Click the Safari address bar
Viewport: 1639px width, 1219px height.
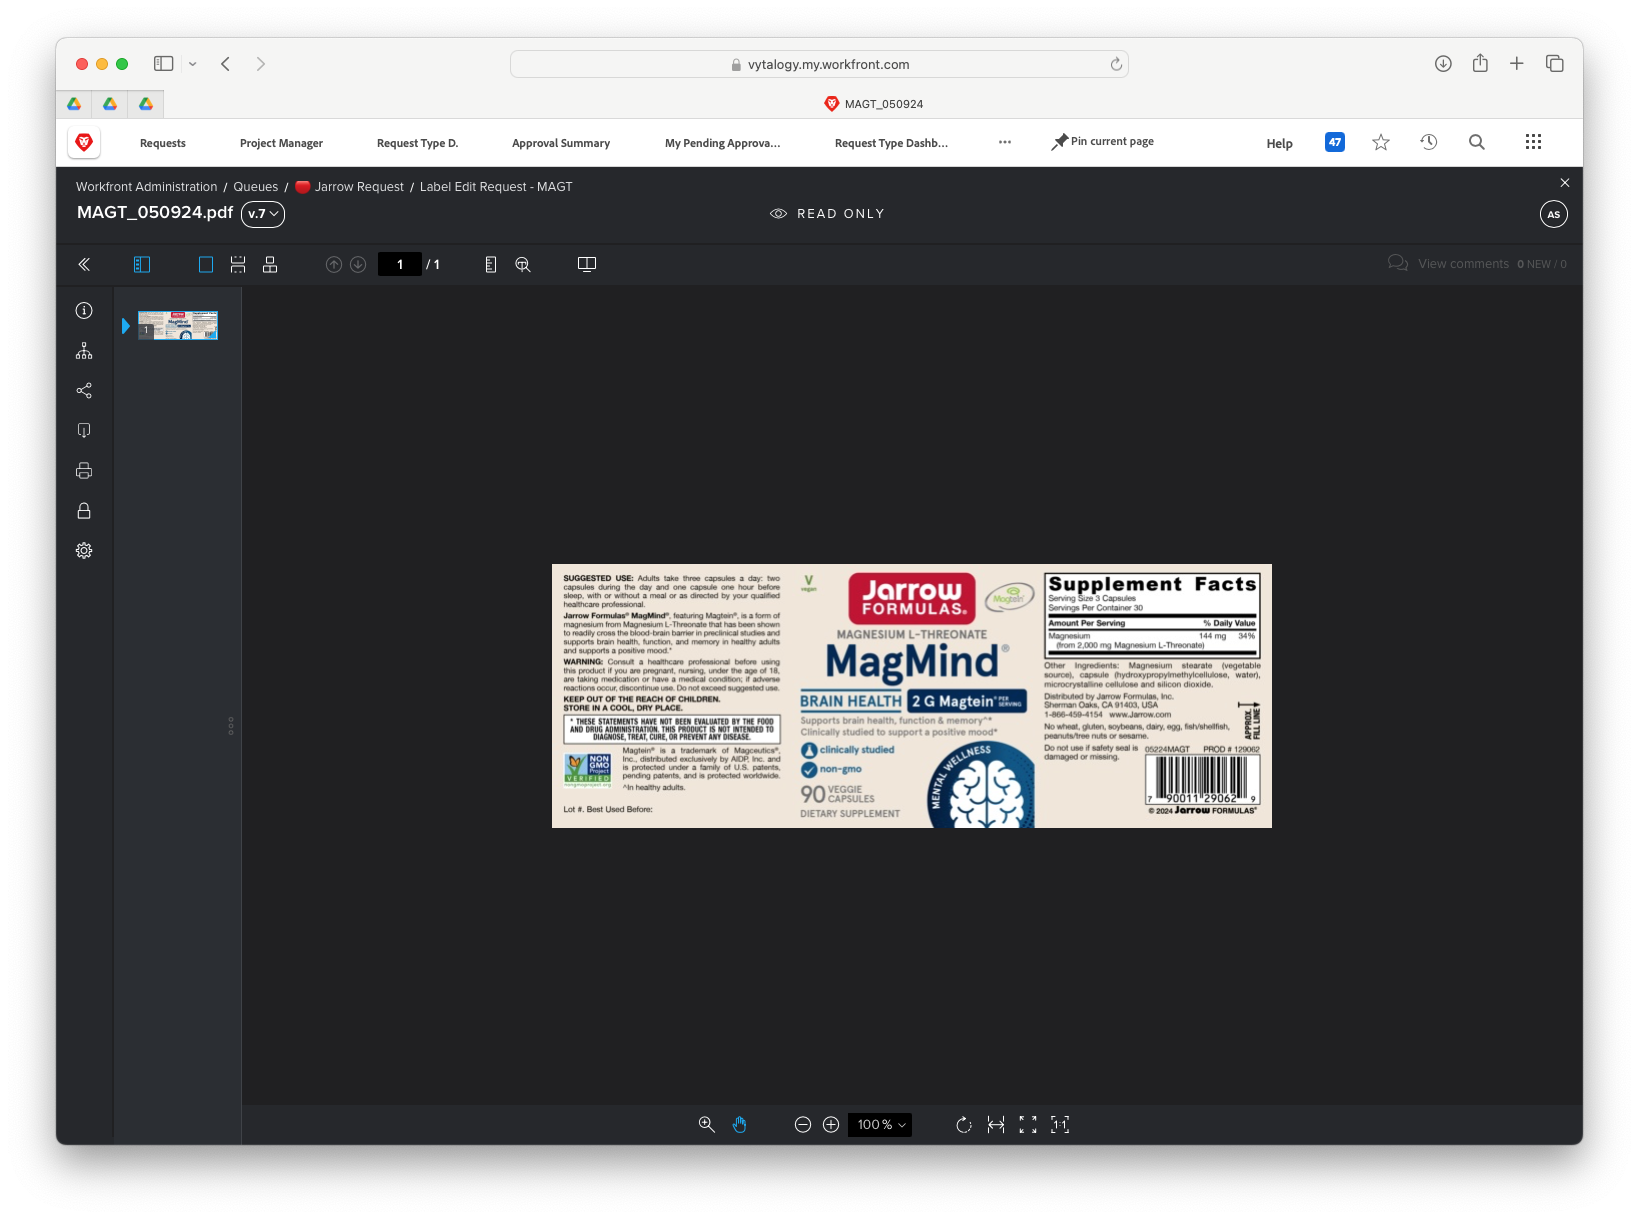click(819, 64)
